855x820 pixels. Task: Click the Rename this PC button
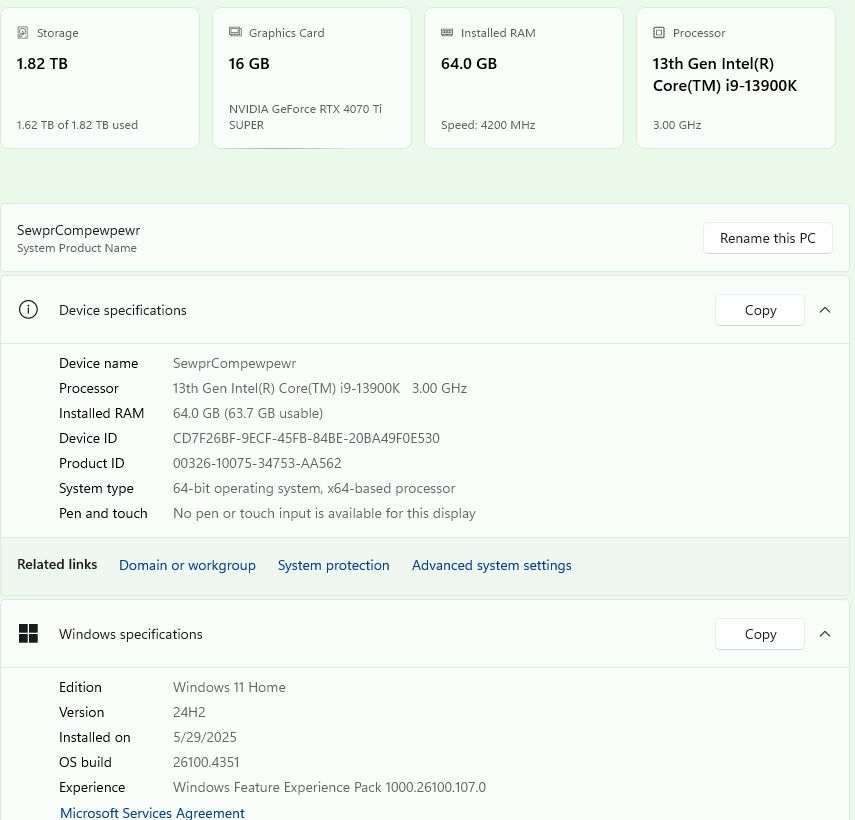(x=768, y=238)
